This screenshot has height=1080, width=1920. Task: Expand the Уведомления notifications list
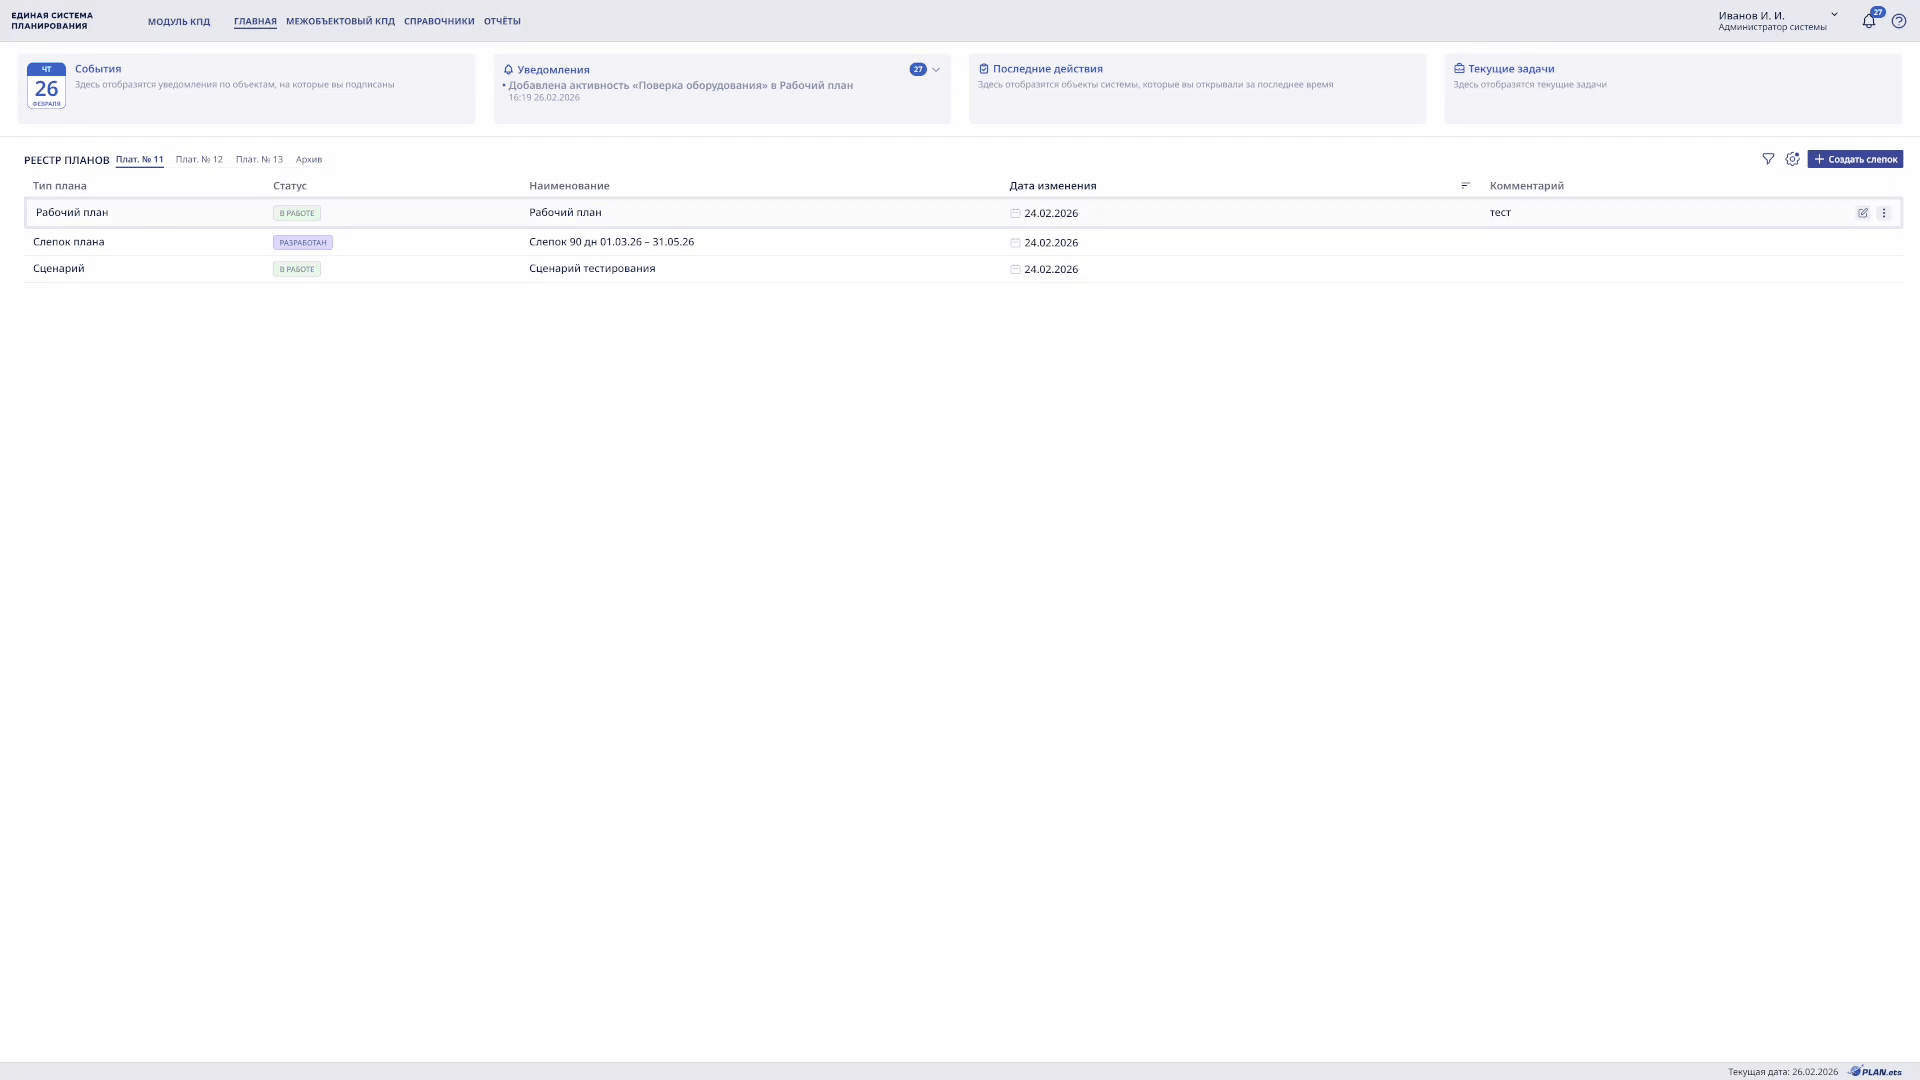coord(936,70)
